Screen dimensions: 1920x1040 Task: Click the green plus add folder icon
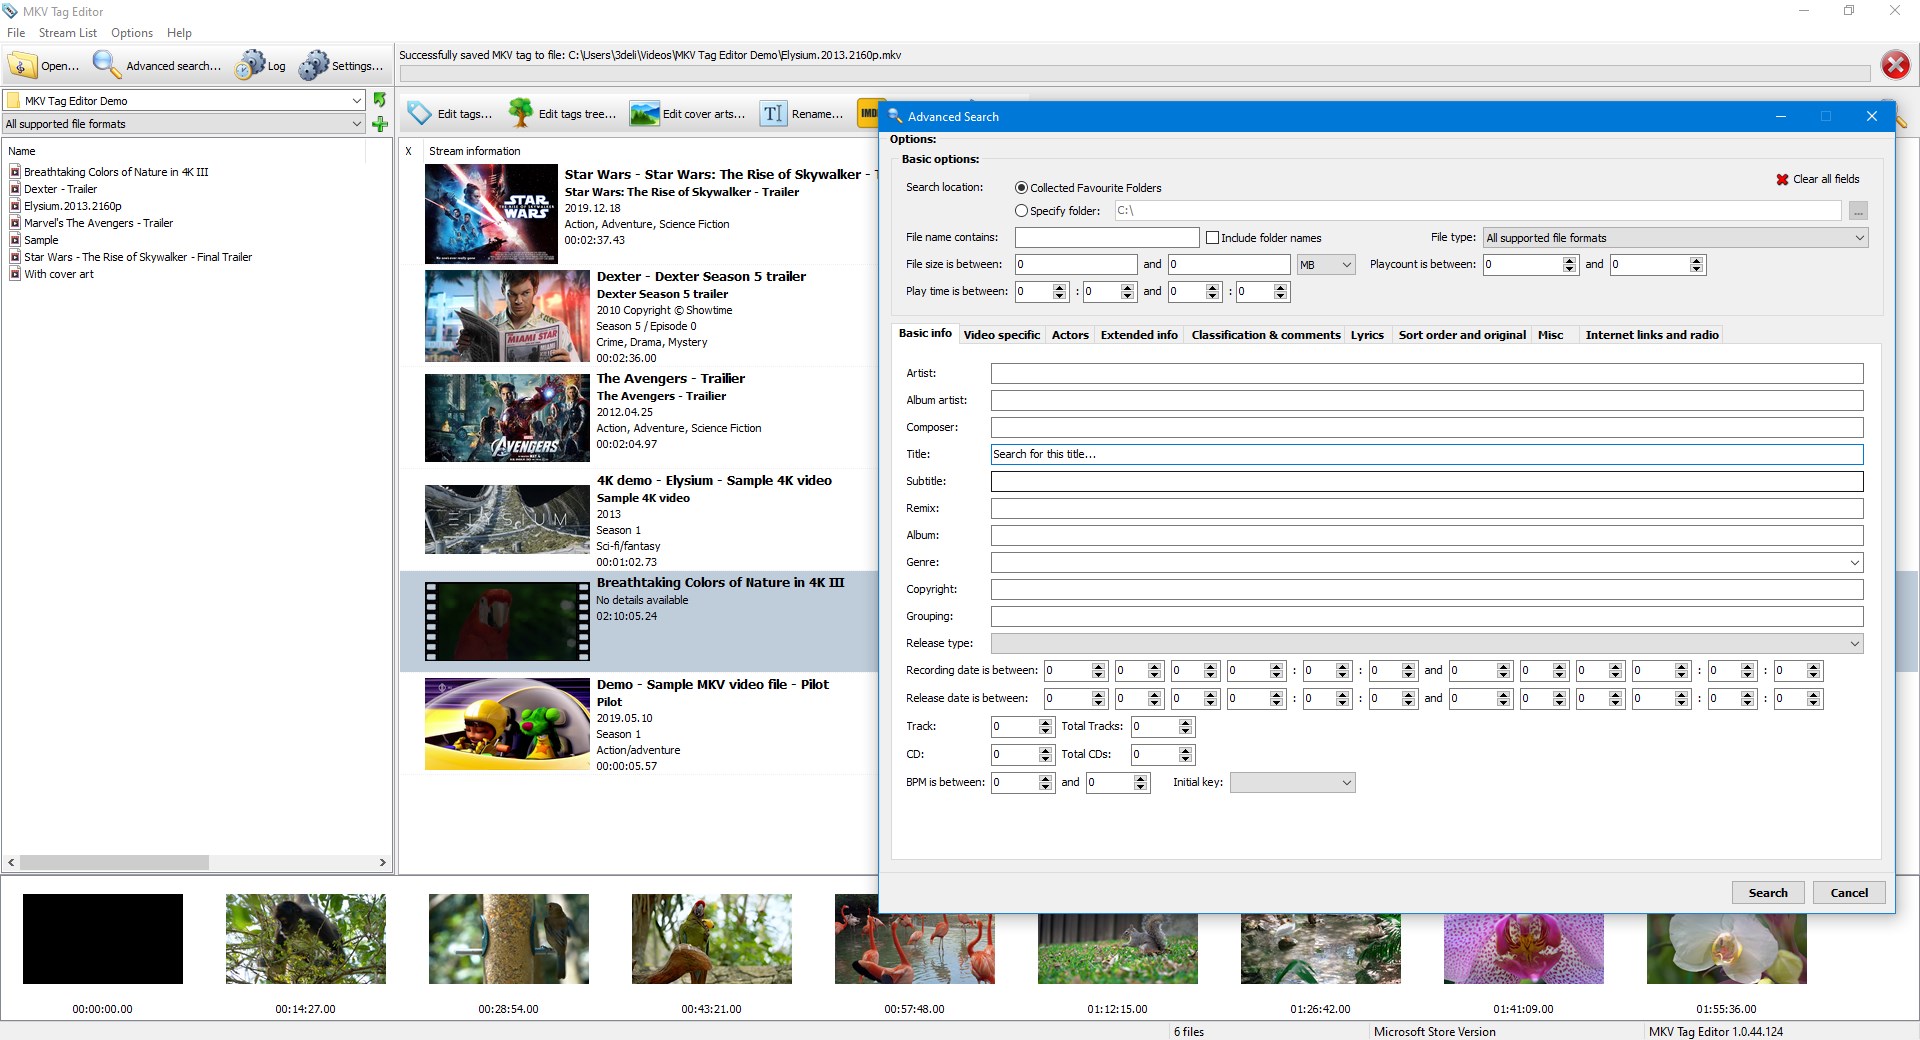coord(380,124)
